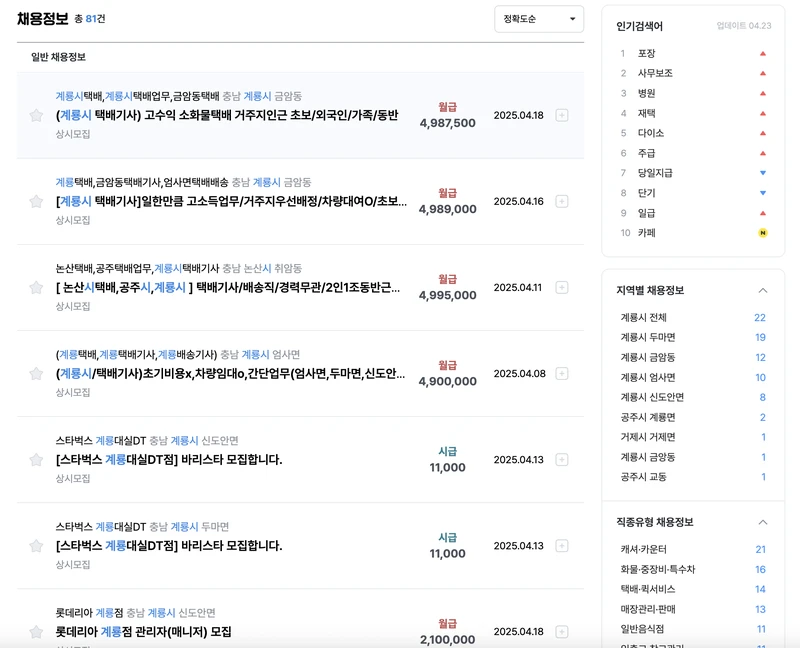Open the 정확도순 sort dropdown
The image size is (800, 648).
[538, 20]
